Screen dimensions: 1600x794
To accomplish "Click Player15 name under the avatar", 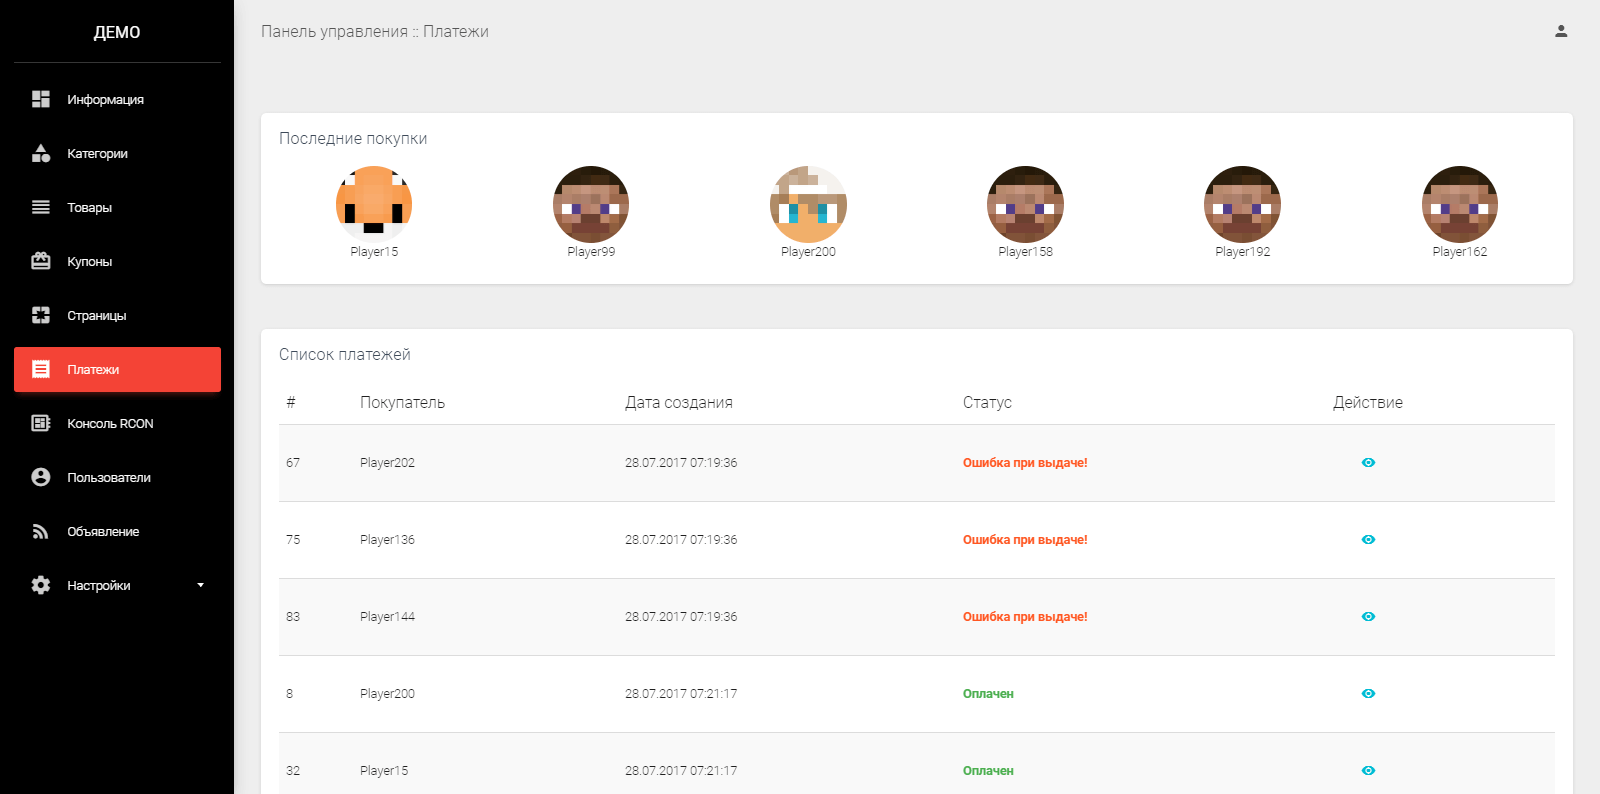I will [374, 252].
